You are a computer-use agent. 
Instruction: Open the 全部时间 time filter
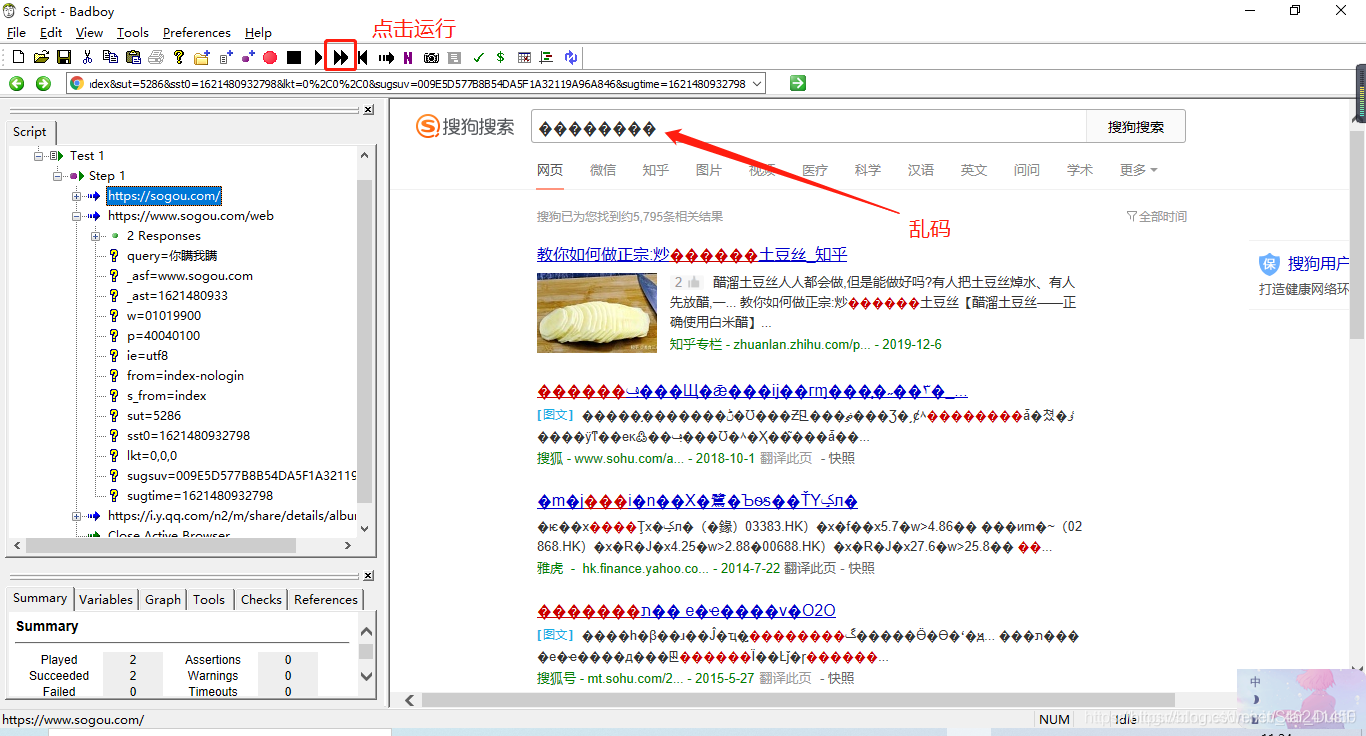click(1156, 216)
